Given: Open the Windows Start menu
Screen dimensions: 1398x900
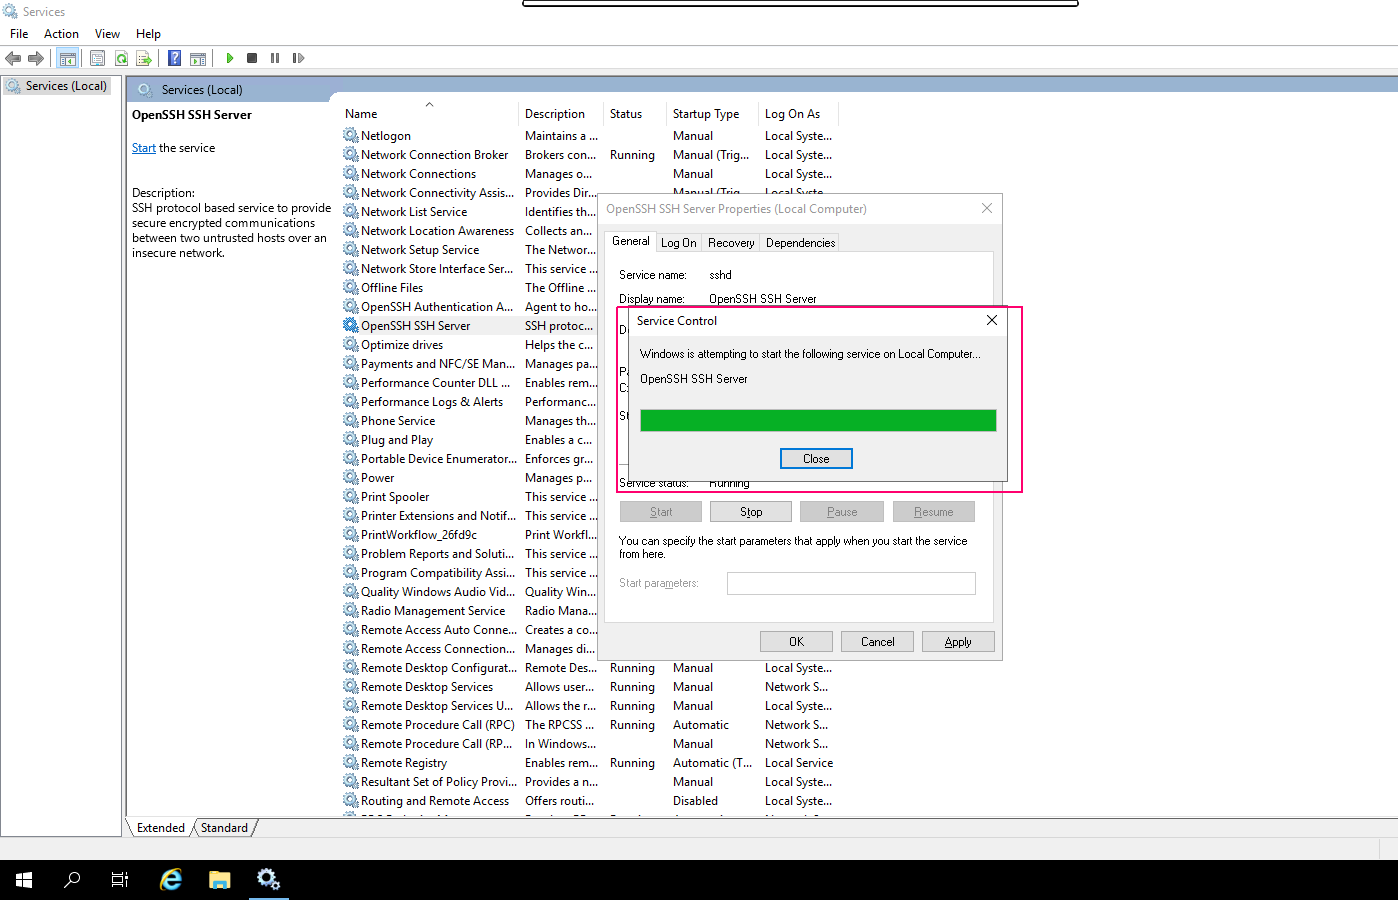Looking at the screenshot, I should pos(24,880).
